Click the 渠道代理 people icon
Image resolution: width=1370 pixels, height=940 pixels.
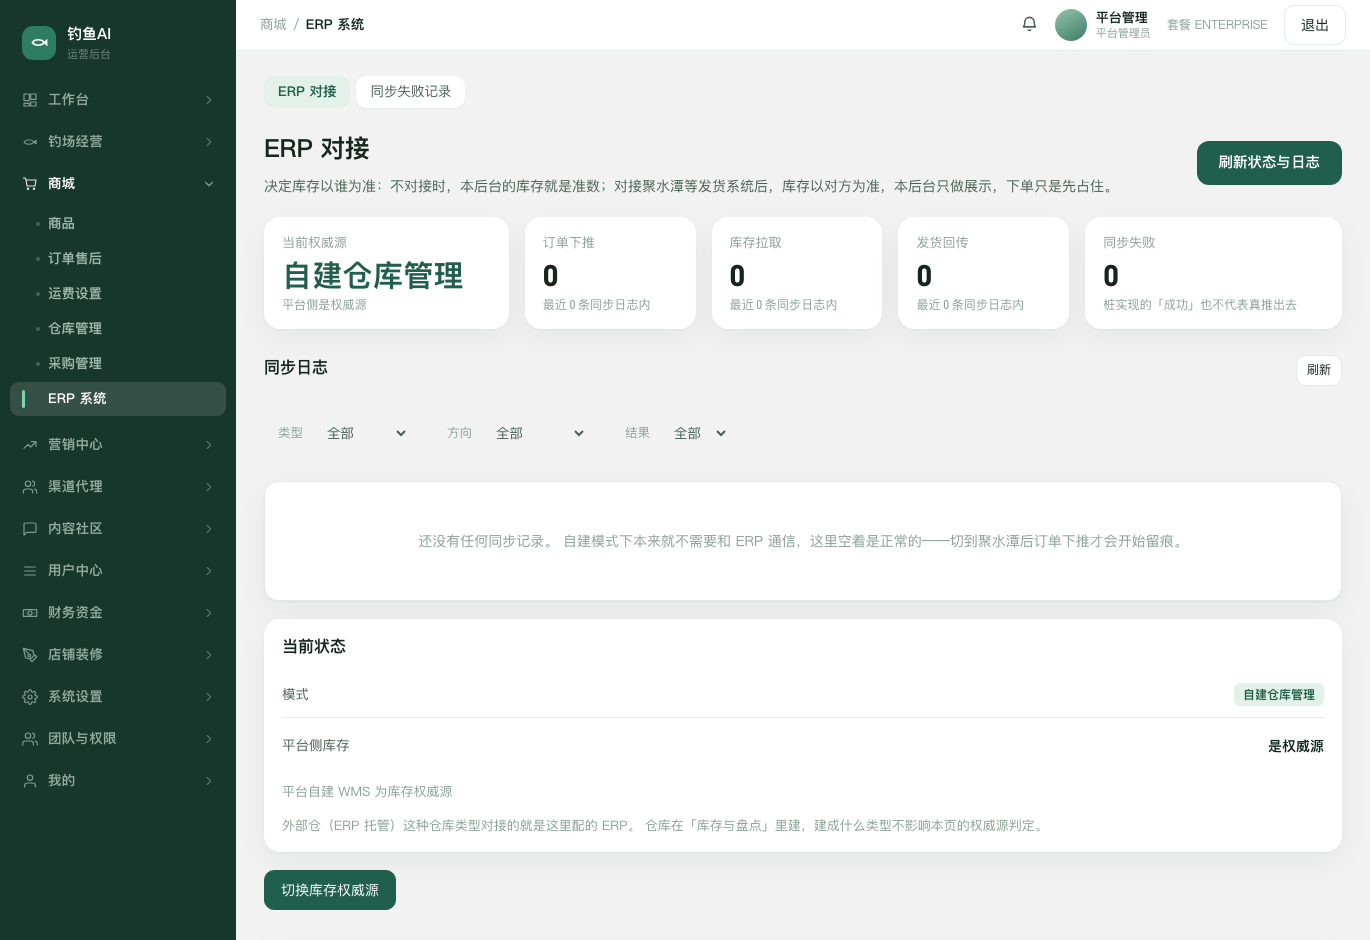click(x=30, y=487)
